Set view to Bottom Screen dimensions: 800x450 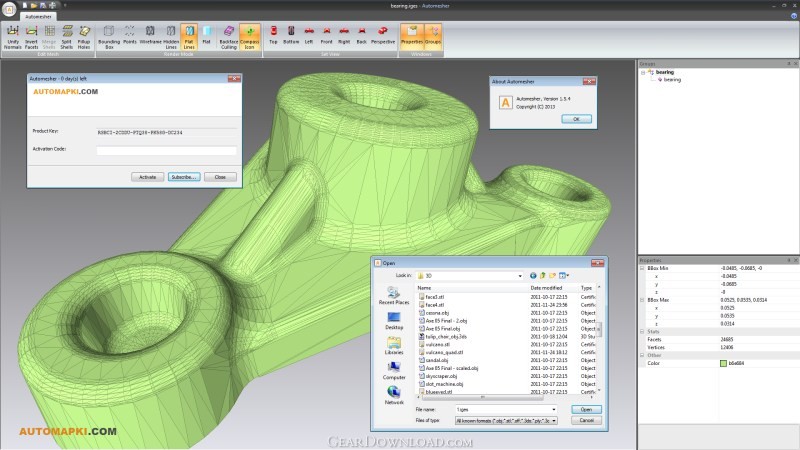pyautogui.click(x=291, y=37)
